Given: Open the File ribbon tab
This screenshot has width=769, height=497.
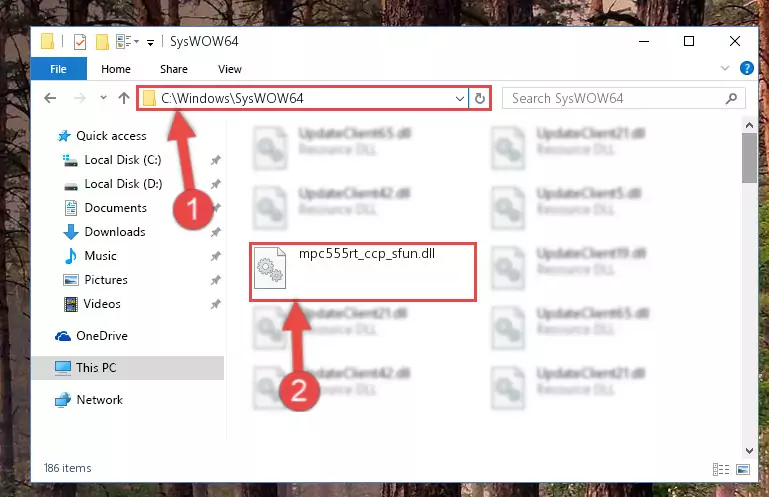Looking at the screenshot, I should [58, 69].
